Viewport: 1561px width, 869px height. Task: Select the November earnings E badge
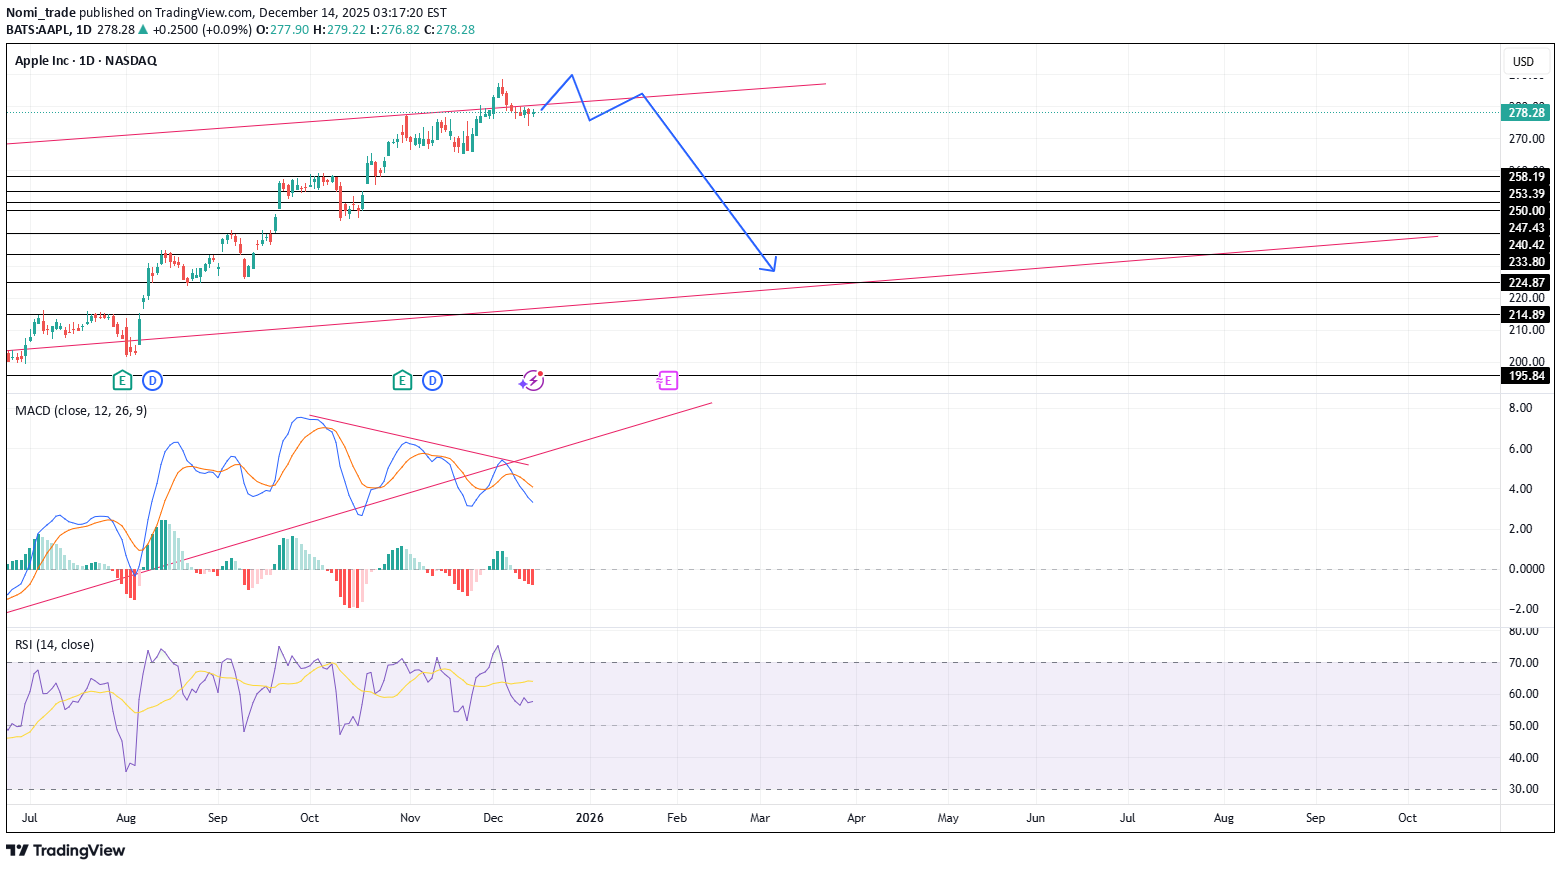pyautogui.click(x=402, y=381)
